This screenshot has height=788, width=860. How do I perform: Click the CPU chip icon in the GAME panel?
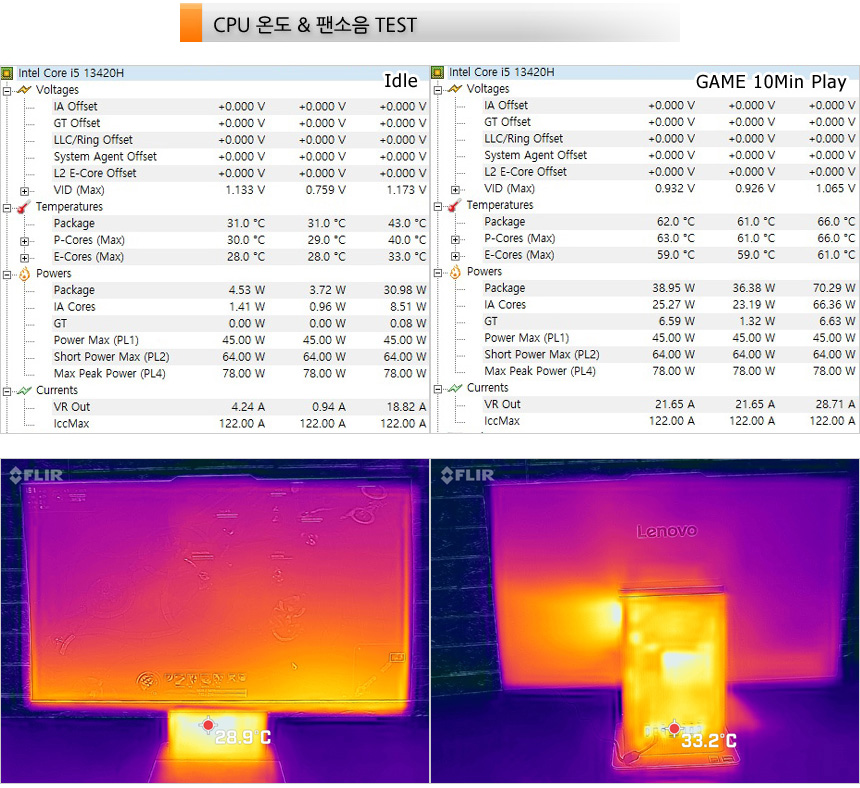click(x=438, y=72)
